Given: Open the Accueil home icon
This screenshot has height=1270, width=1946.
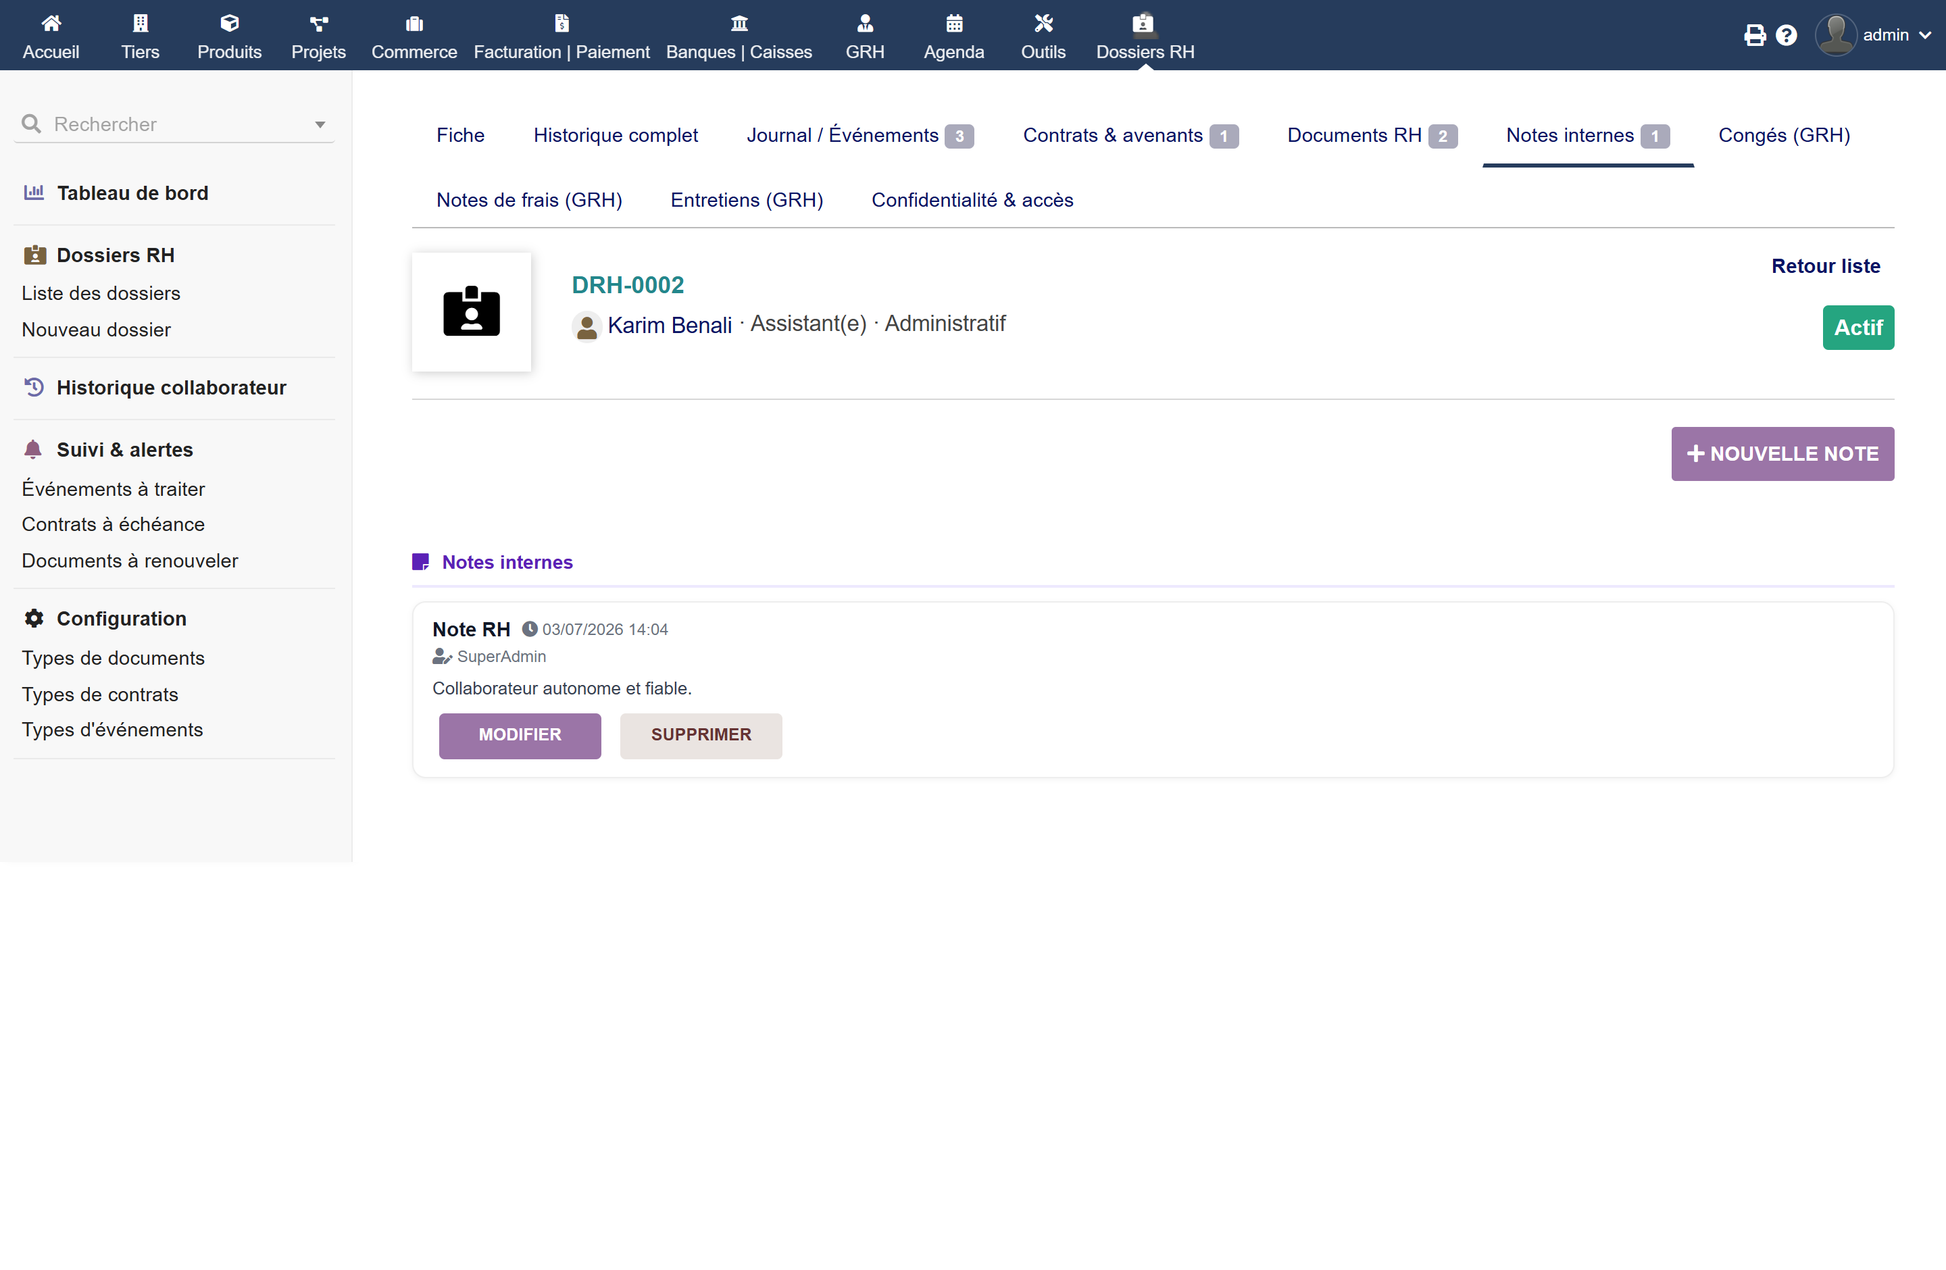Looking at the screenshot, I should coord(51,23).
